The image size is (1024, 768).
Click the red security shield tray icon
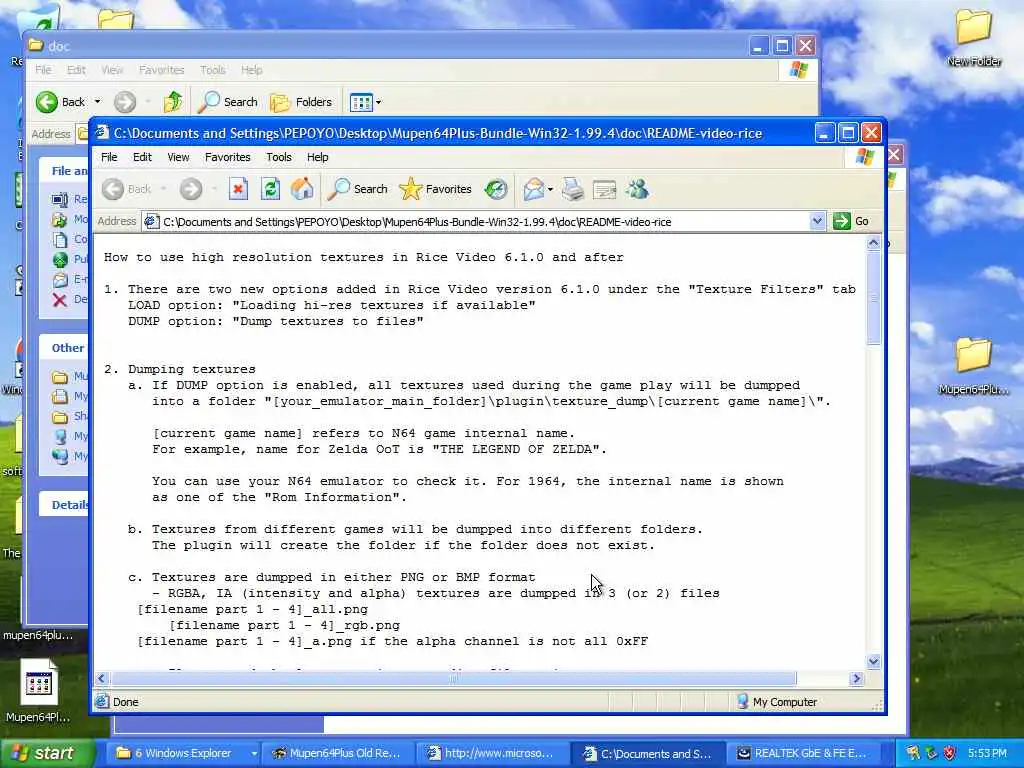click(x=950, y=753)
